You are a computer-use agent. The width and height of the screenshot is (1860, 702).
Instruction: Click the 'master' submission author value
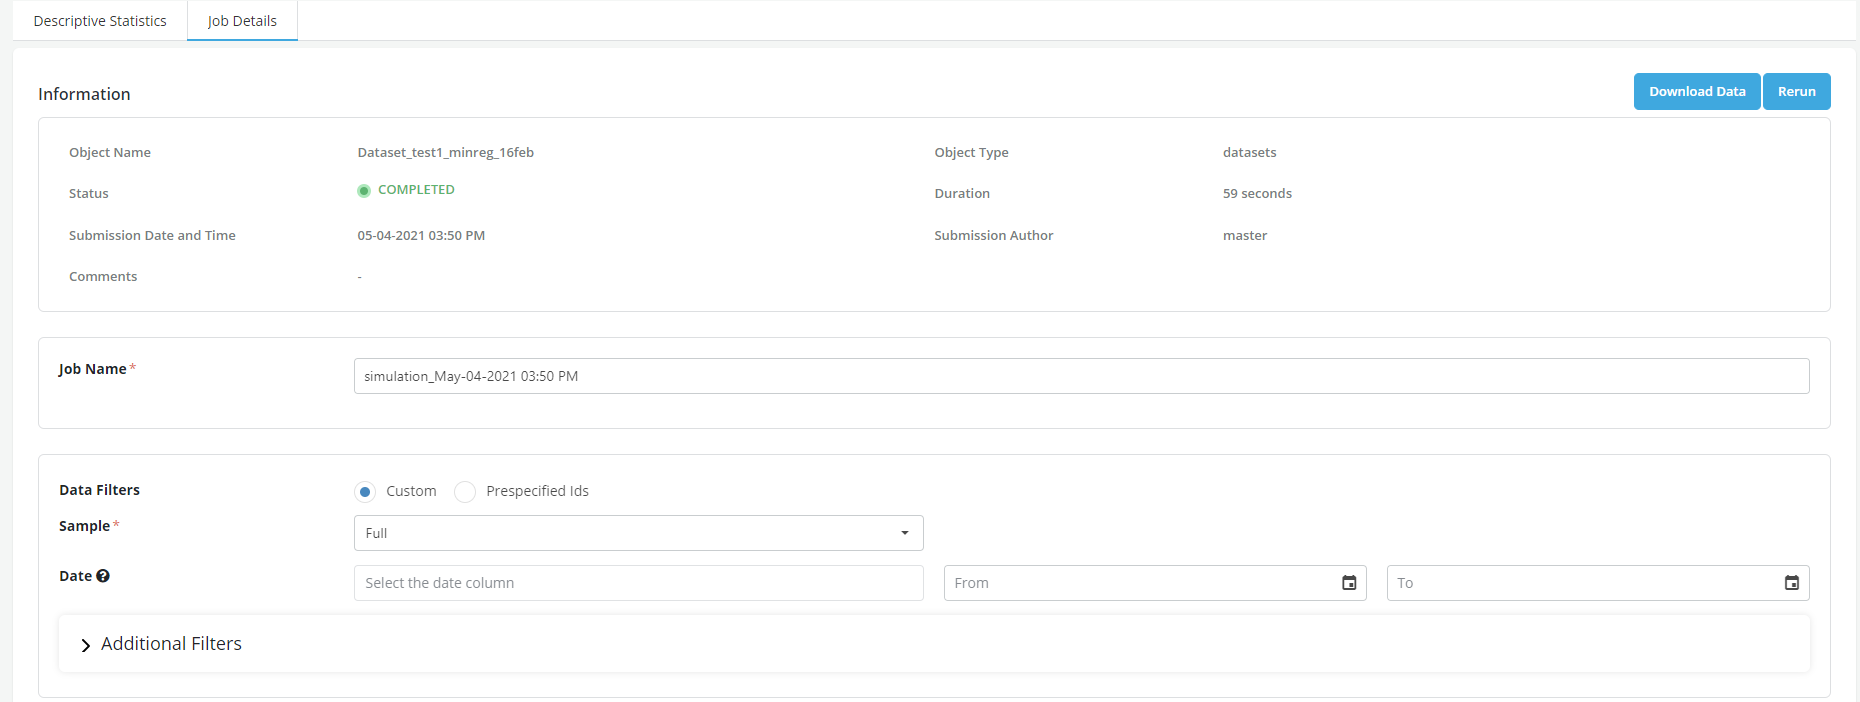(x=1244, y=235)
